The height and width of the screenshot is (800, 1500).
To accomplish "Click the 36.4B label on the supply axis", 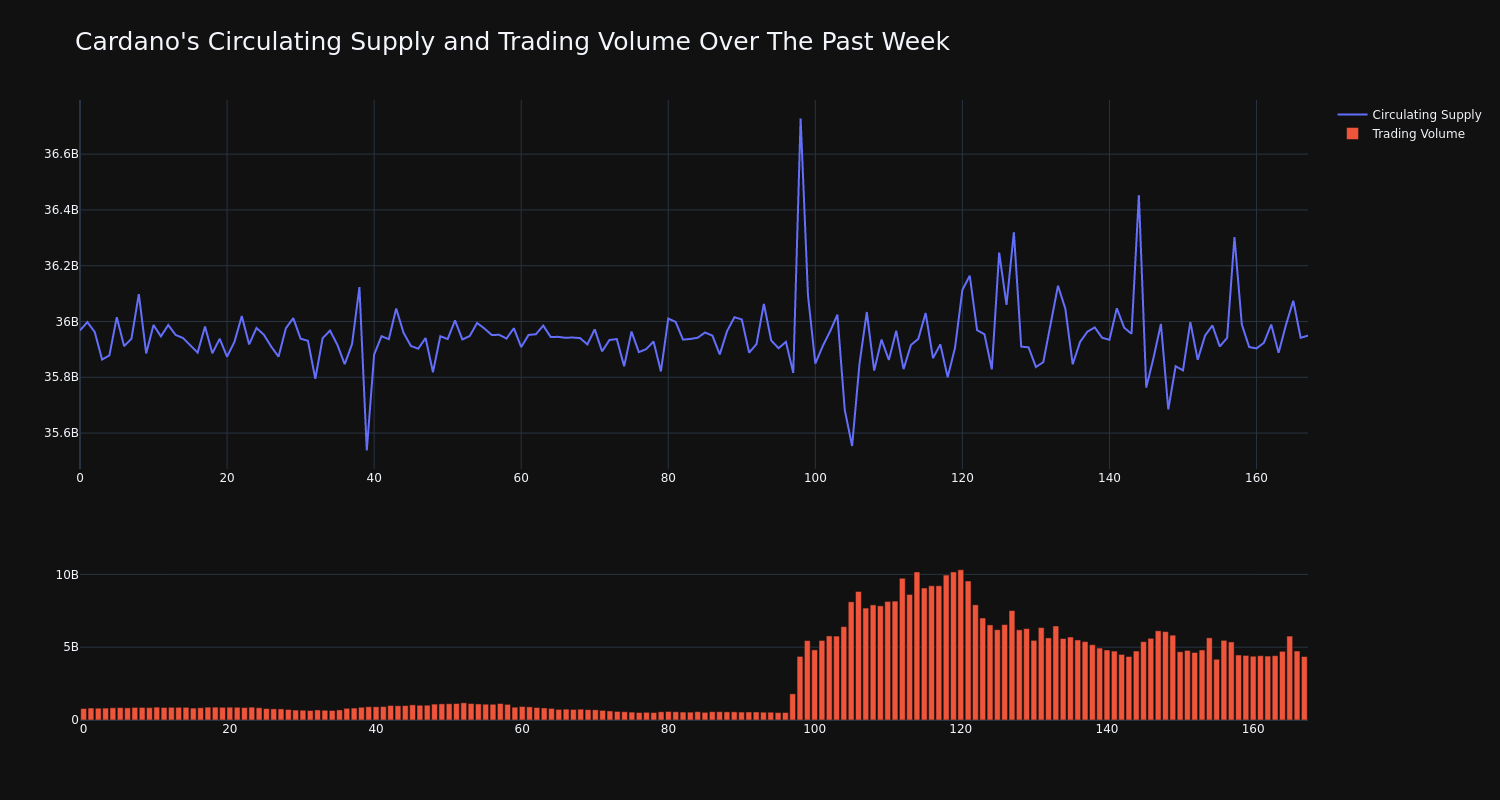I will pos(61,210).
